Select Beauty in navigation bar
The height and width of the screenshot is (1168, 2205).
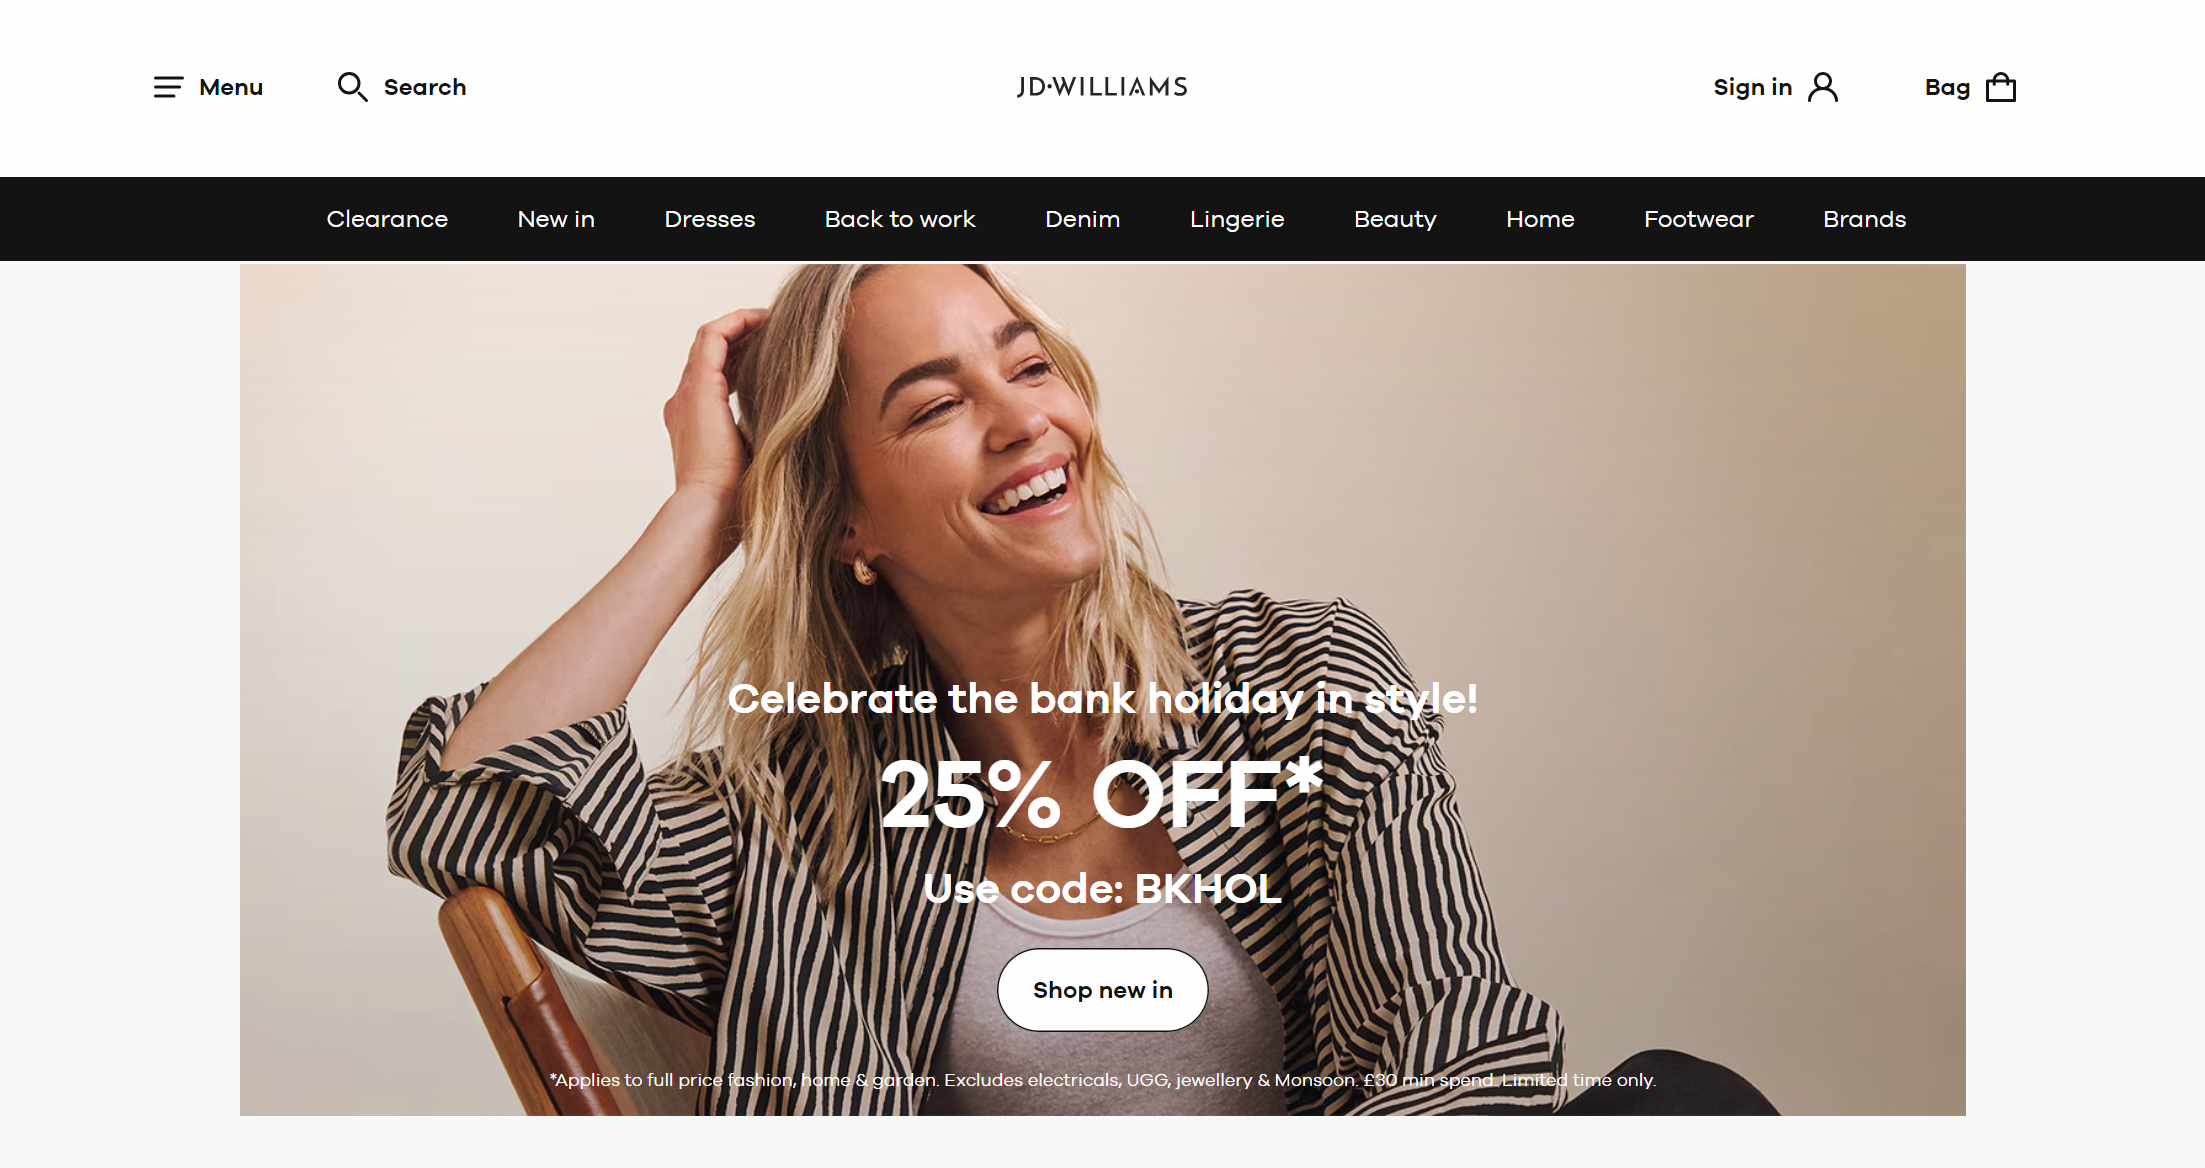(1395, 219)
